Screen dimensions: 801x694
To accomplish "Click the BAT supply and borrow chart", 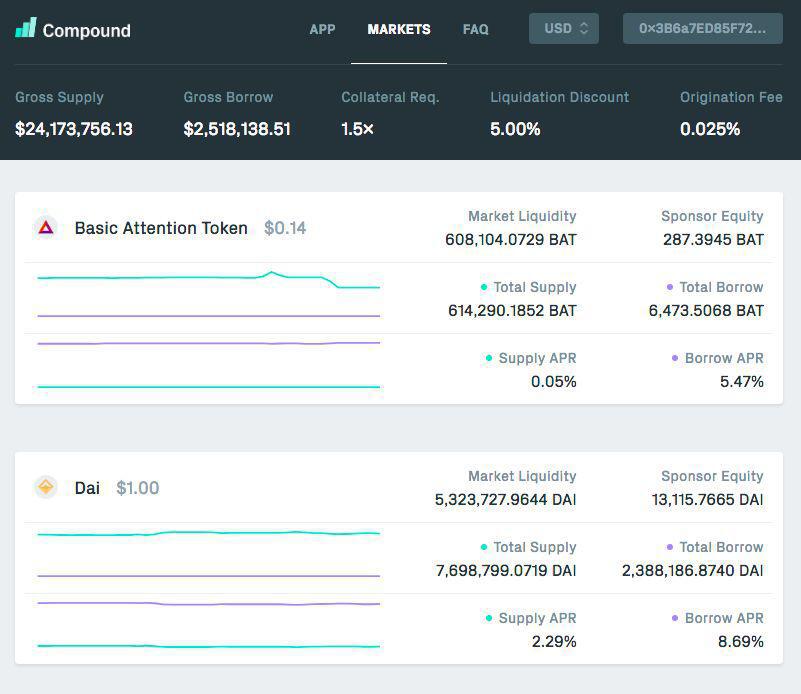I will 208,294.
